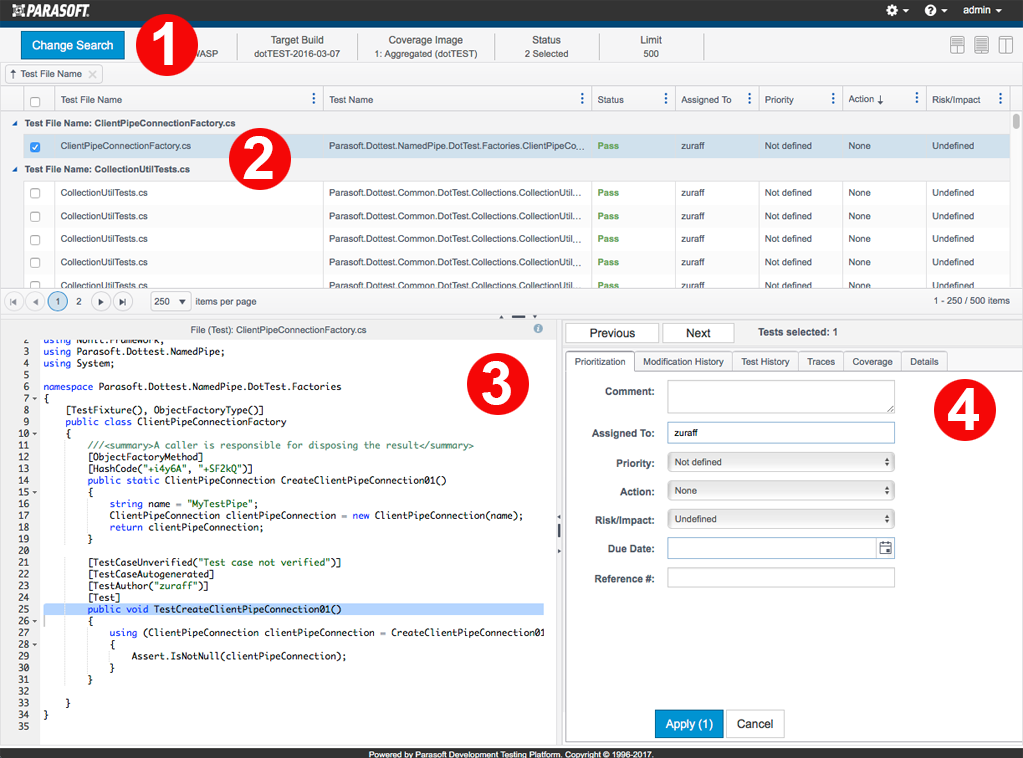
Task: Click the Next test button
Action: point(698,333)
